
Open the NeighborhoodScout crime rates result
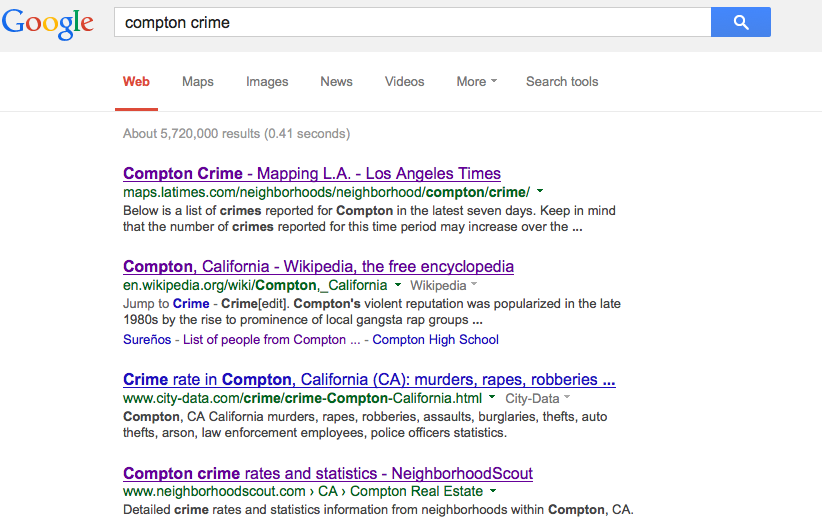click(328, 473)
